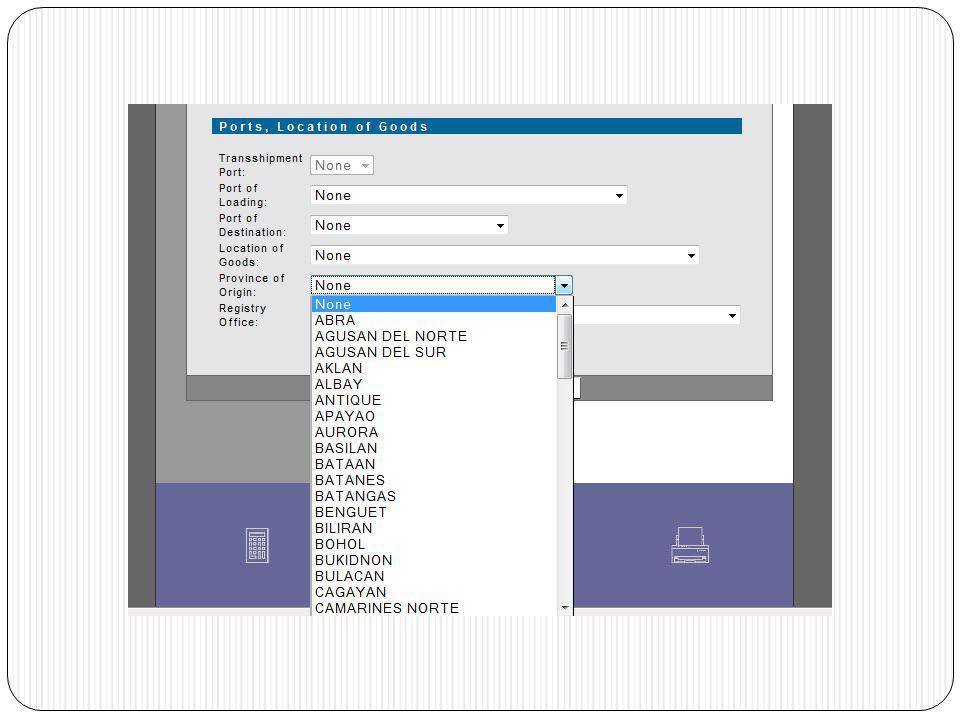Choose BUKIDNON as province of origin

(433, 560)
